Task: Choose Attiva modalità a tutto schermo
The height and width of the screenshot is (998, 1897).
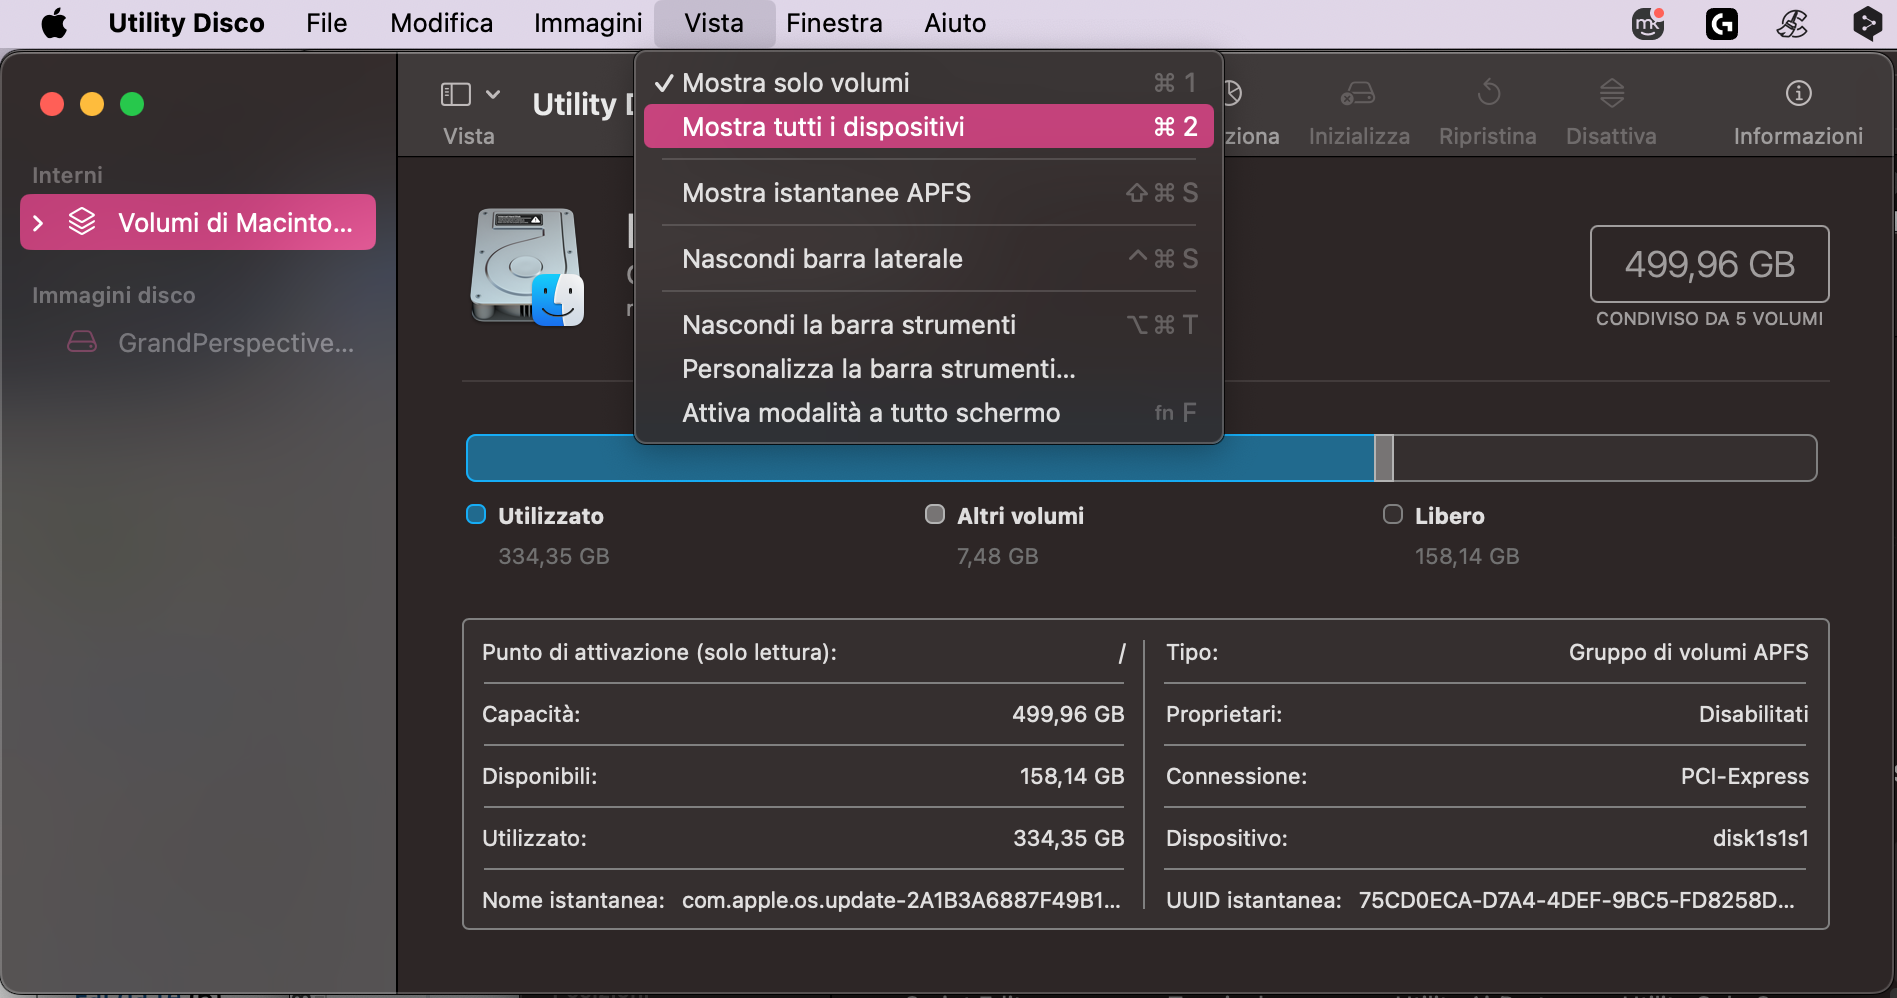Action: pyautogui.click(x=928, y=412)
